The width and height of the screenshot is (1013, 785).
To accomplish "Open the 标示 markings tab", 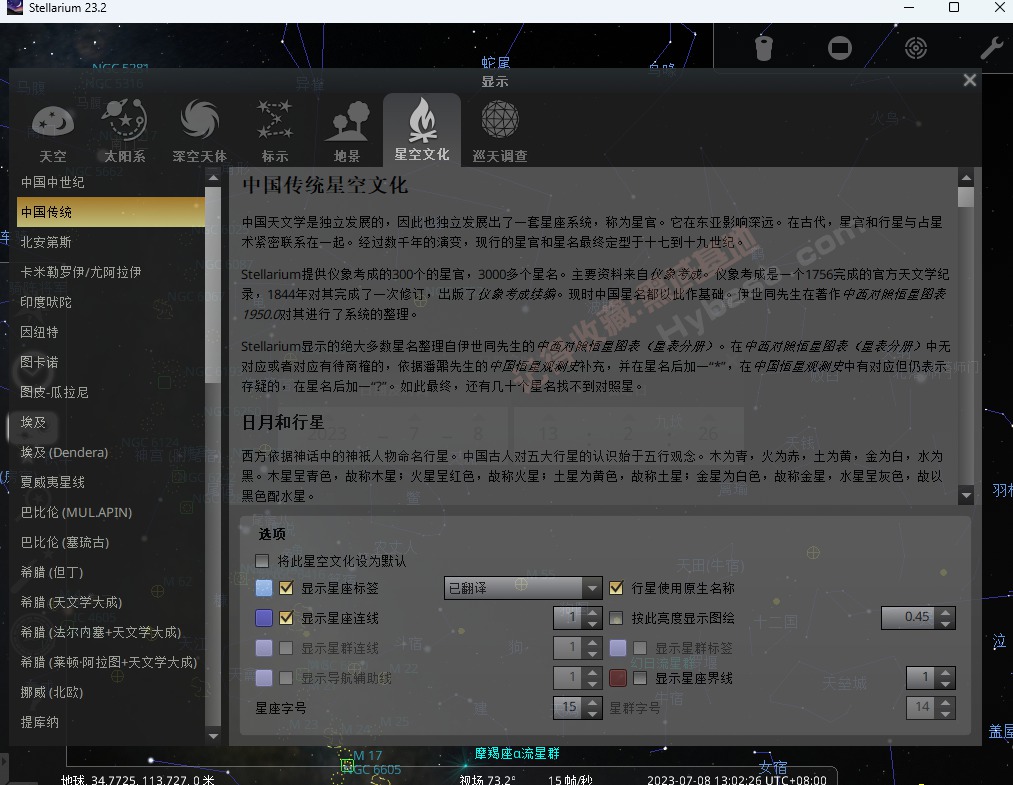I will click(275, 131).
